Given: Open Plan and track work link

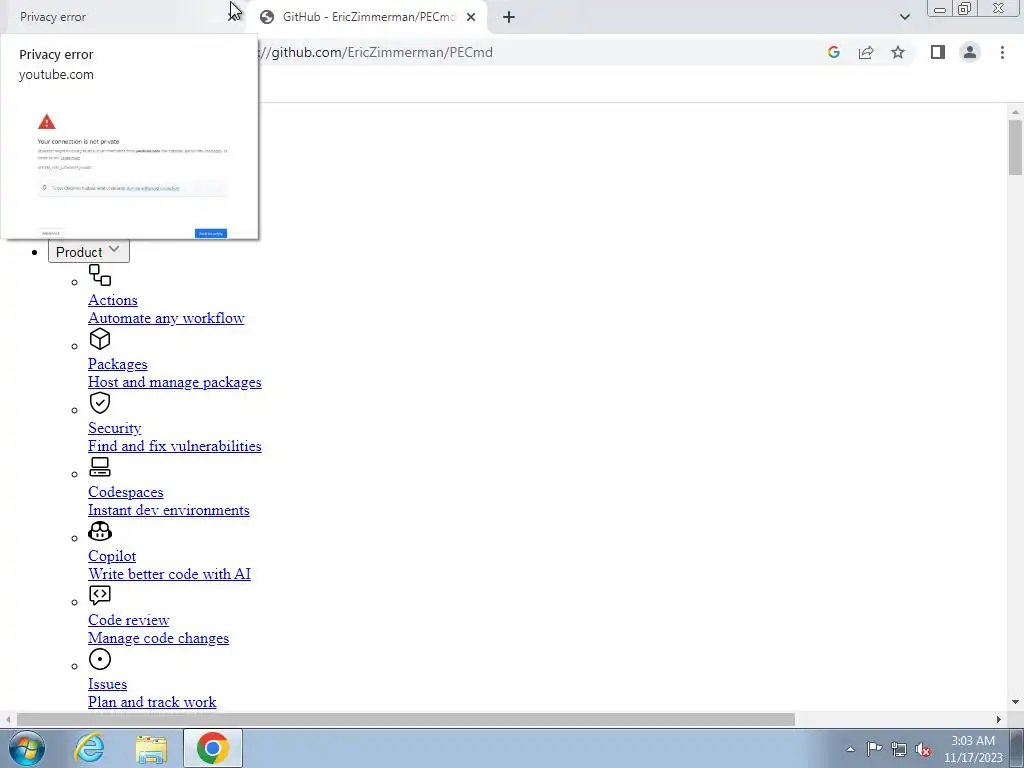Looking at the screenshot, I should click(x=152, y=702).
